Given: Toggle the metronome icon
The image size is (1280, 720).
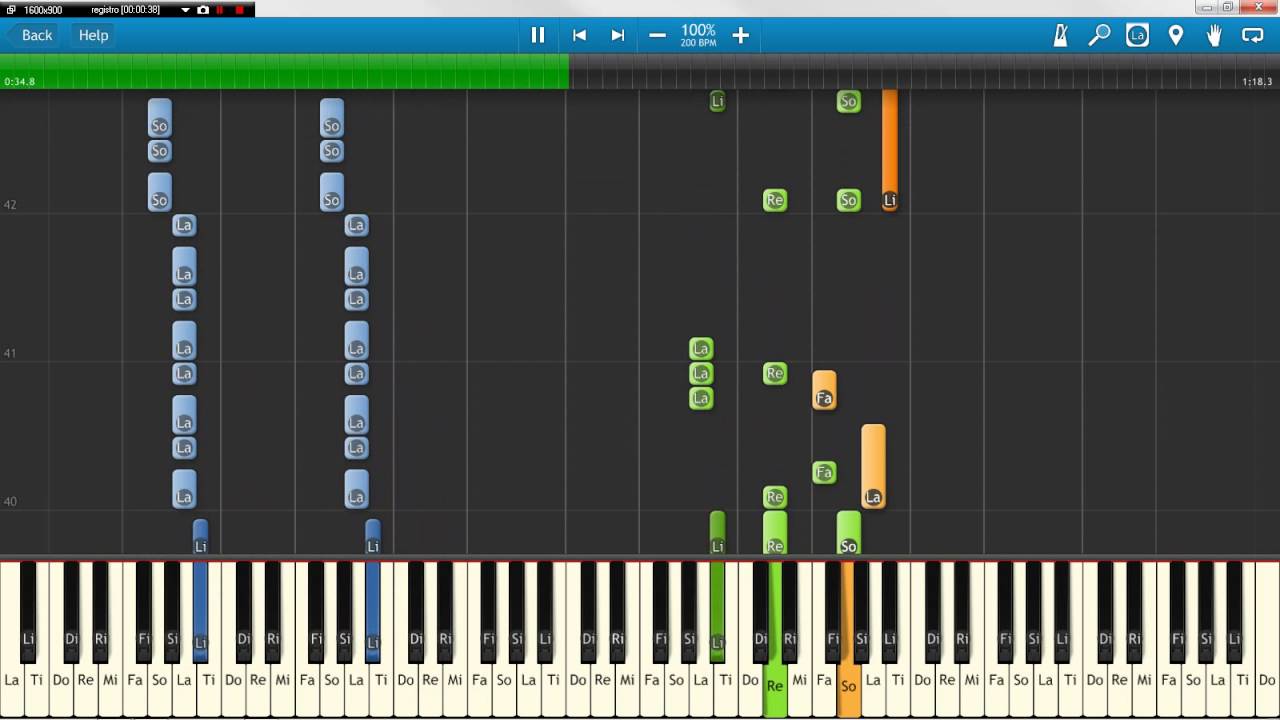Looking at the screenshot, I should pos(1061,35).
